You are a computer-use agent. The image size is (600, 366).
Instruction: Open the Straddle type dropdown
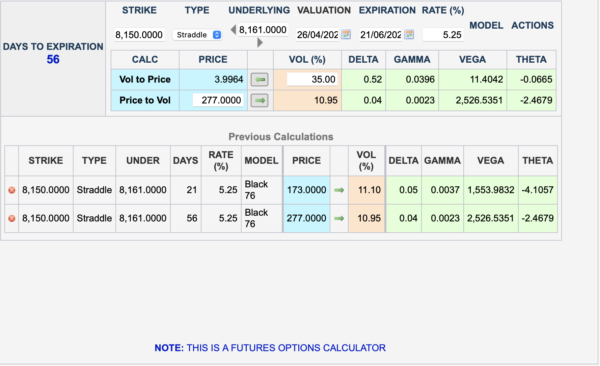coord(197,35)
